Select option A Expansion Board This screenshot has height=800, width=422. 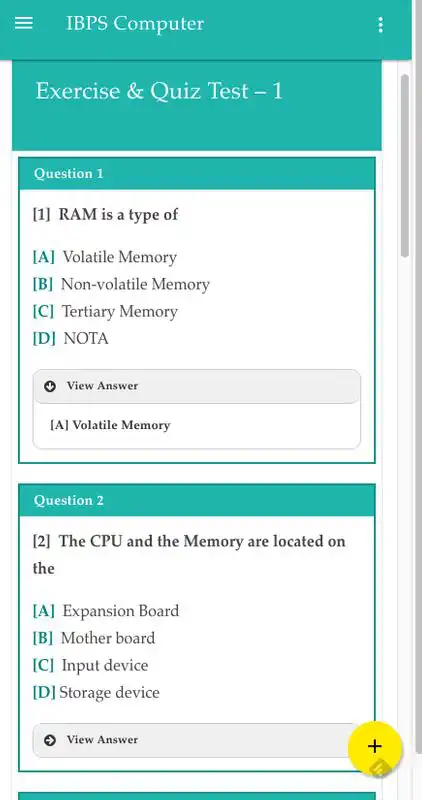pyautogui.click(x=106, y=611)
